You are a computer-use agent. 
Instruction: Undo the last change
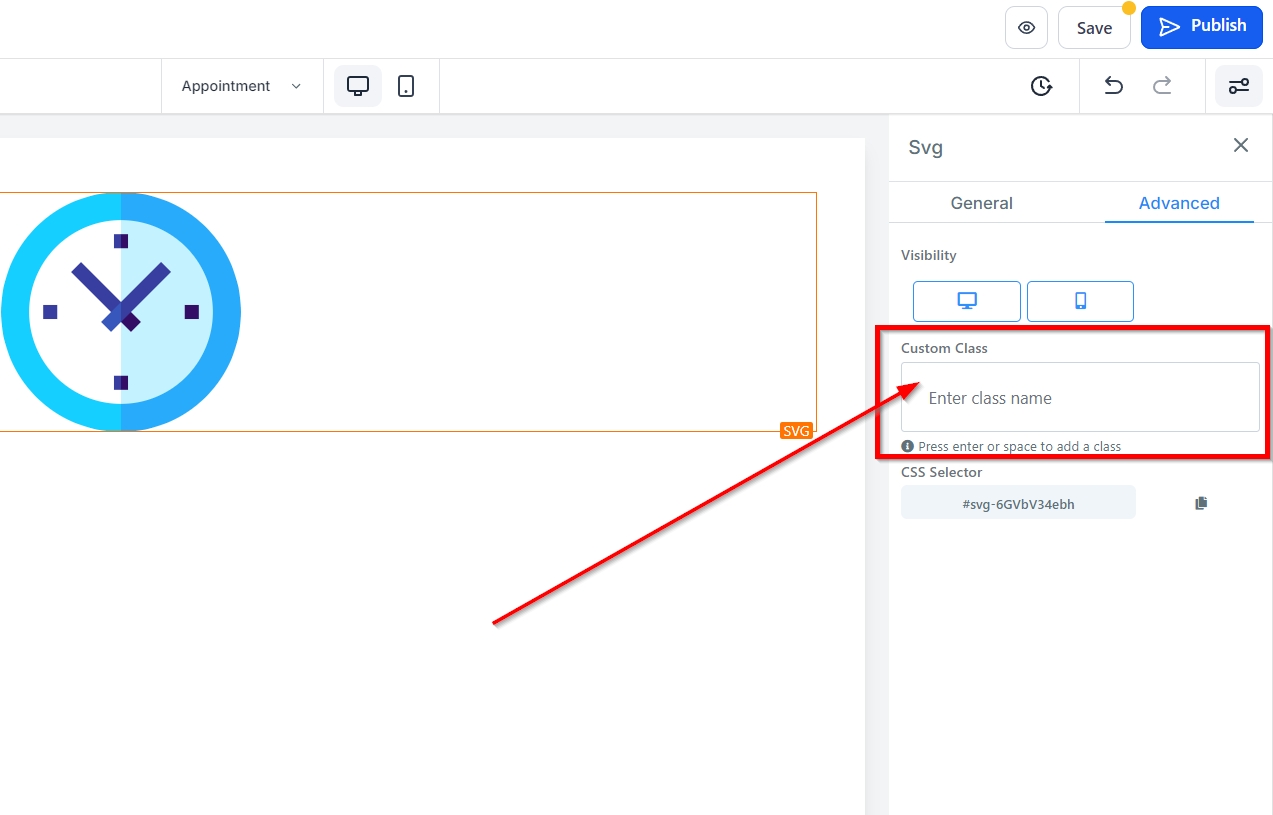coord(1113,86)
